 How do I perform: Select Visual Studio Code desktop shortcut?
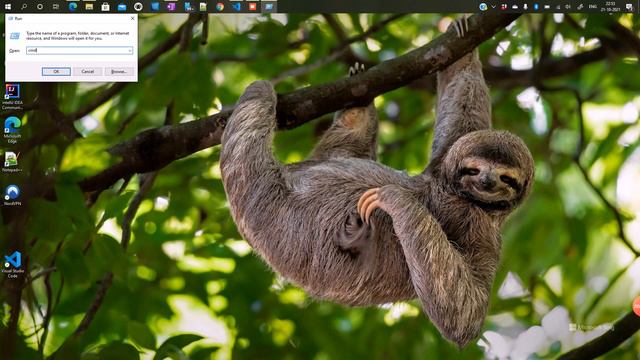13,264
